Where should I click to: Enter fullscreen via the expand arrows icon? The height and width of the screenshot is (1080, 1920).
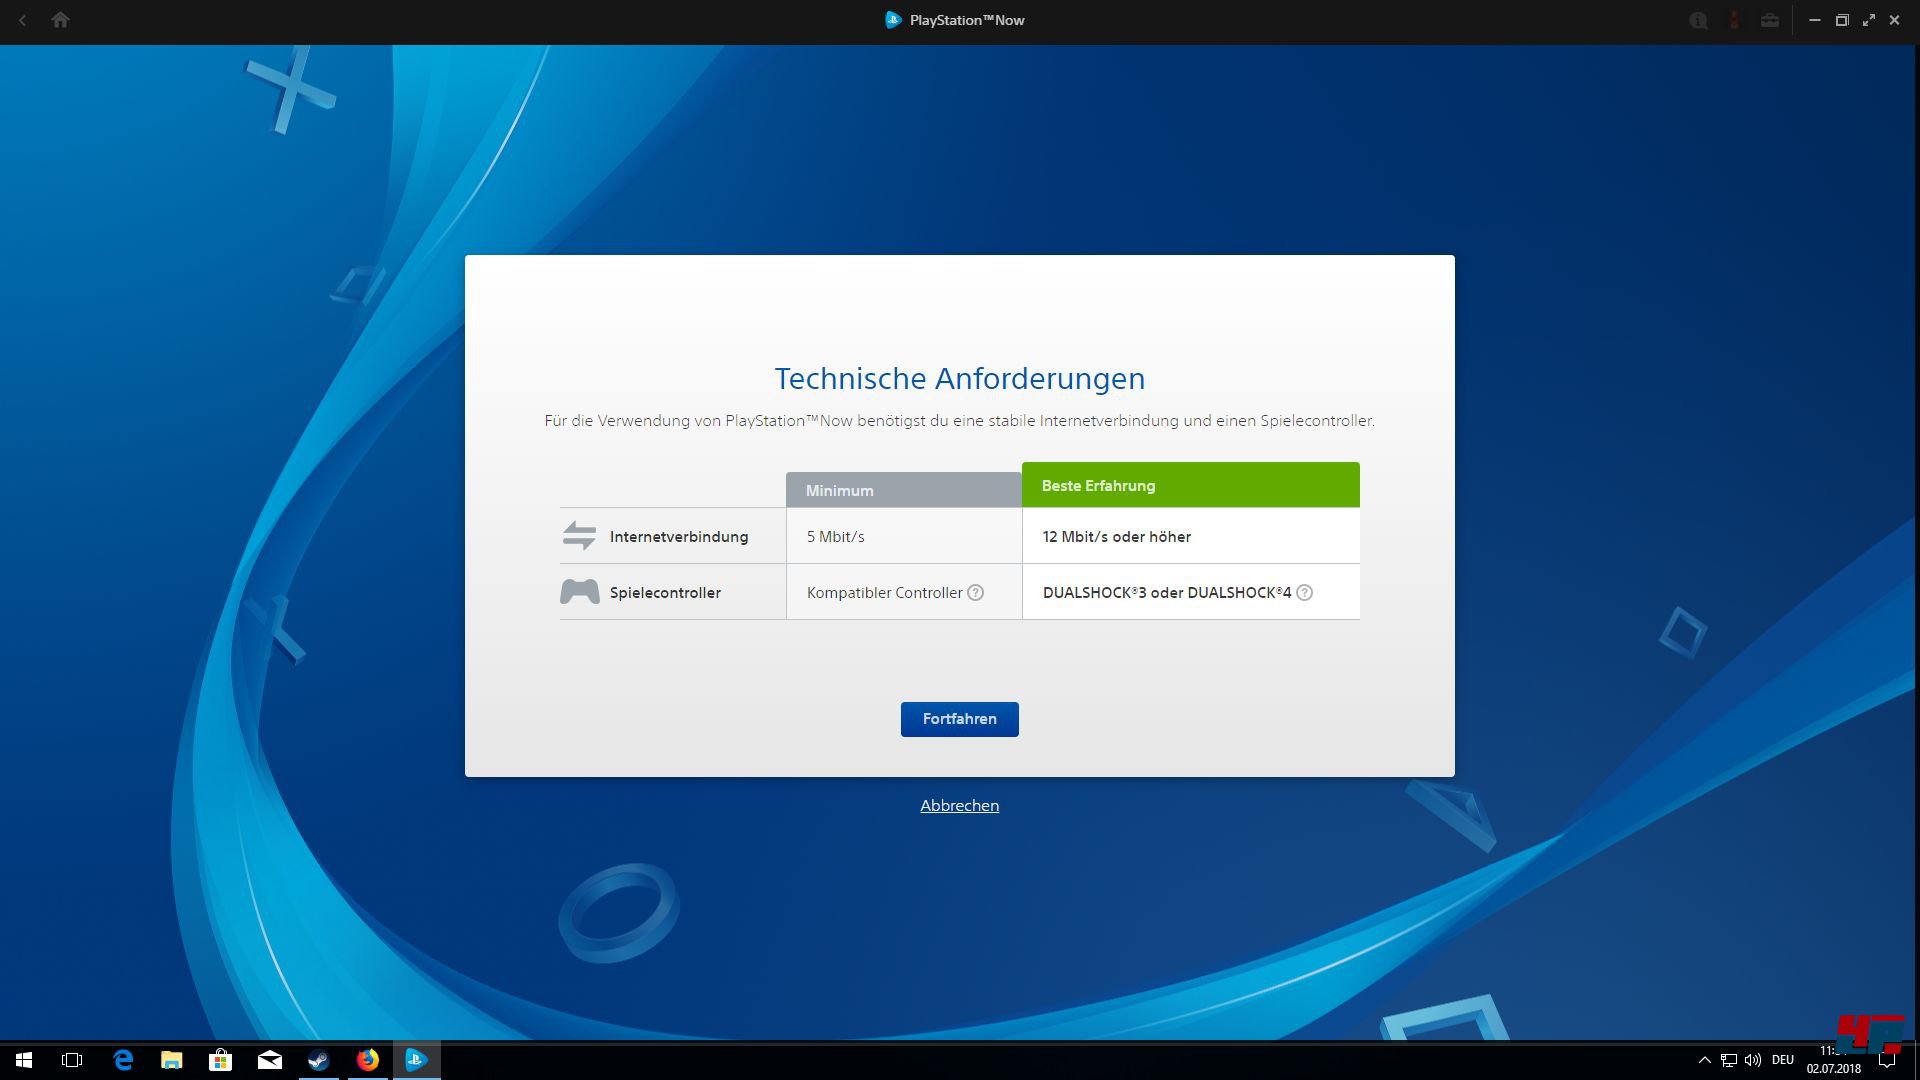(x=1868, y=20)
